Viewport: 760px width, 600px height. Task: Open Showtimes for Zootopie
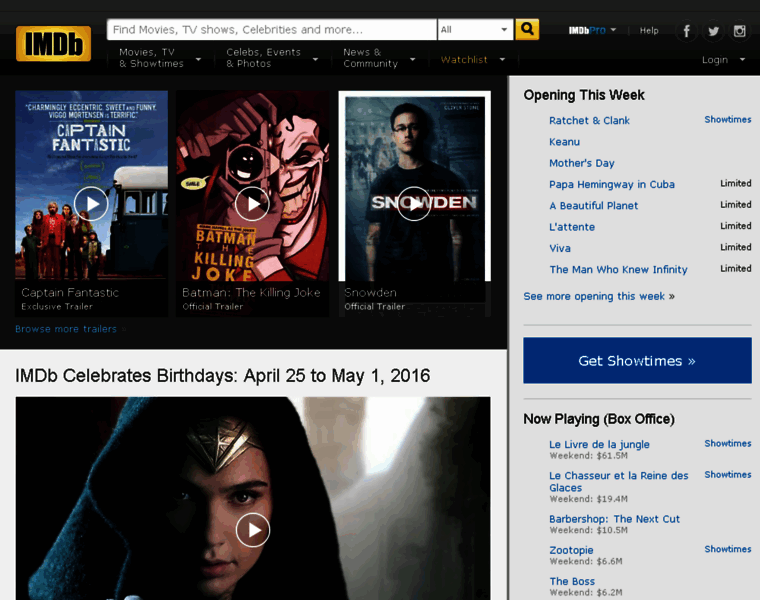tap(728, 549)
